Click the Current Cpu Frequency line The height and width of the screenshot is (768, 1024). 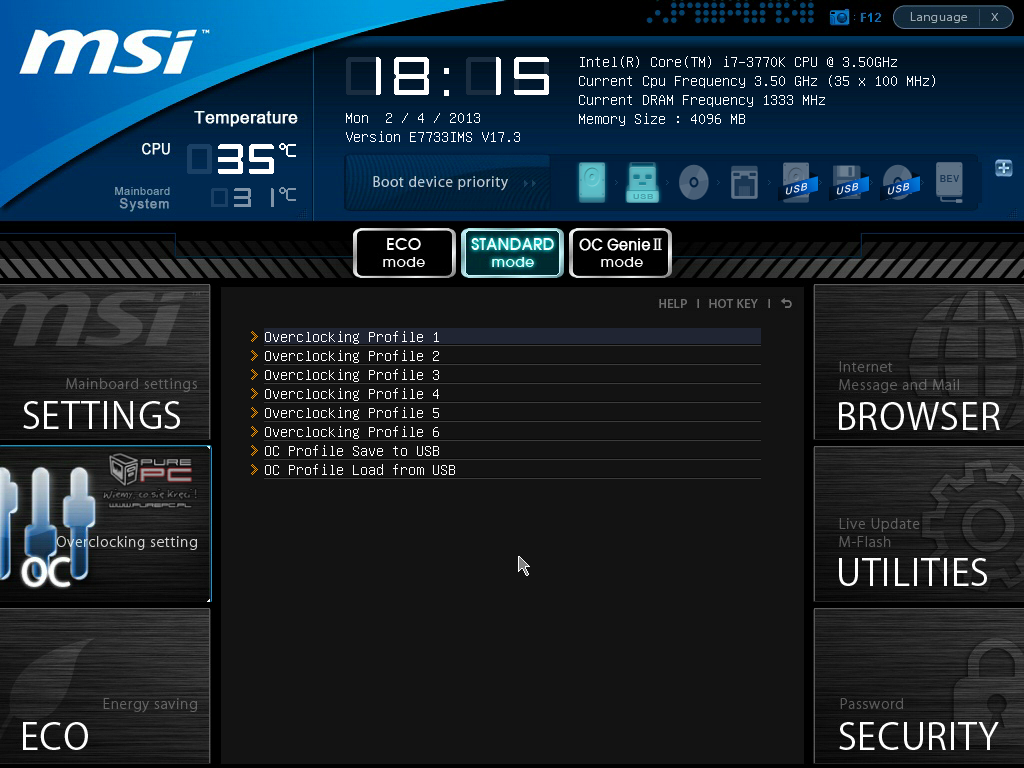[x=758, y=81]
